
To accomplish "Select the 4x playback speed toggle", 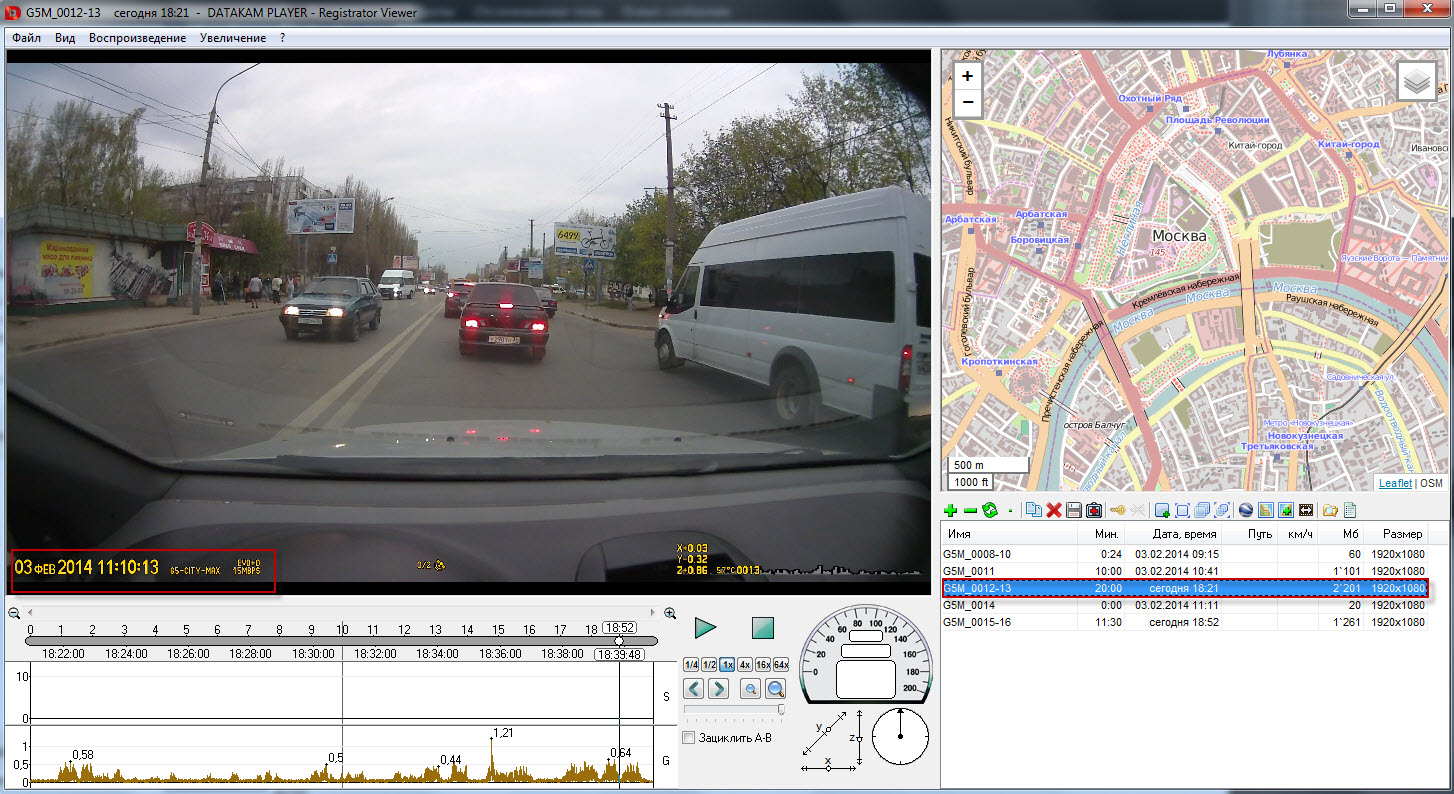I will pos(745,665).
